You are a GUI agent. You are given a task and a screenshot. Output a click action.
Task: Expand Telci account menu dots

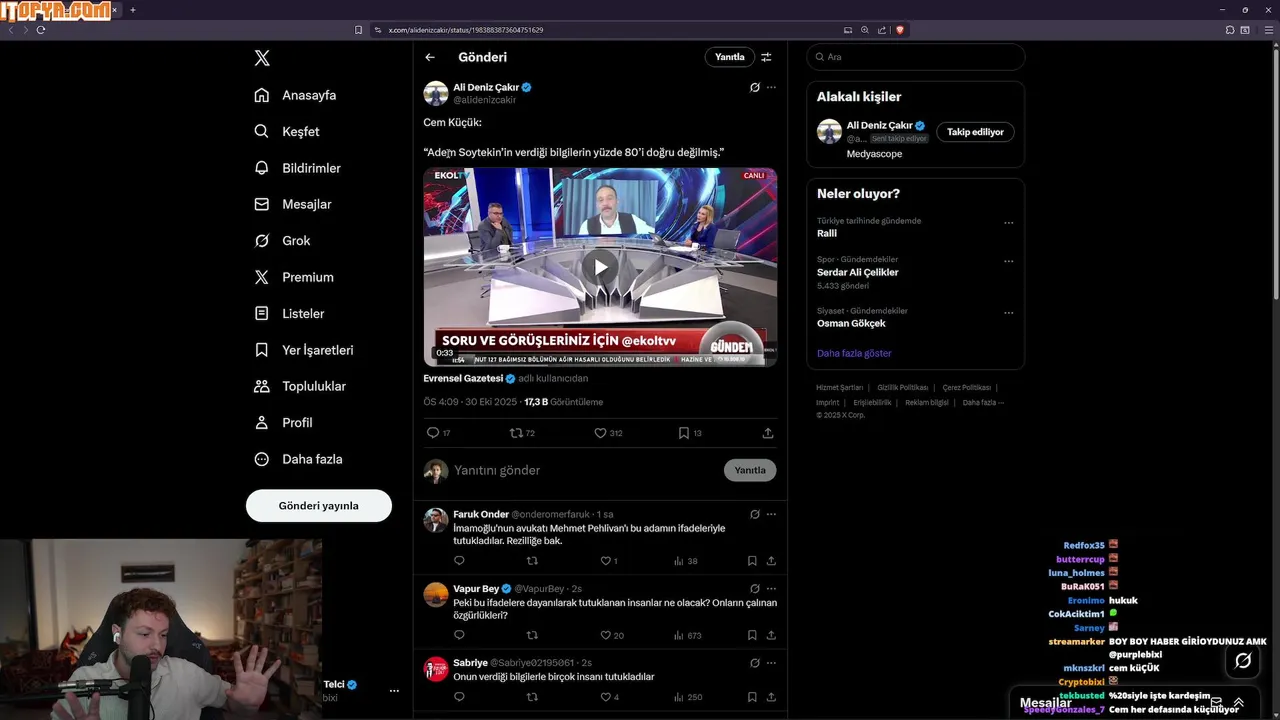pyautogui.click(x=394, y=691)
